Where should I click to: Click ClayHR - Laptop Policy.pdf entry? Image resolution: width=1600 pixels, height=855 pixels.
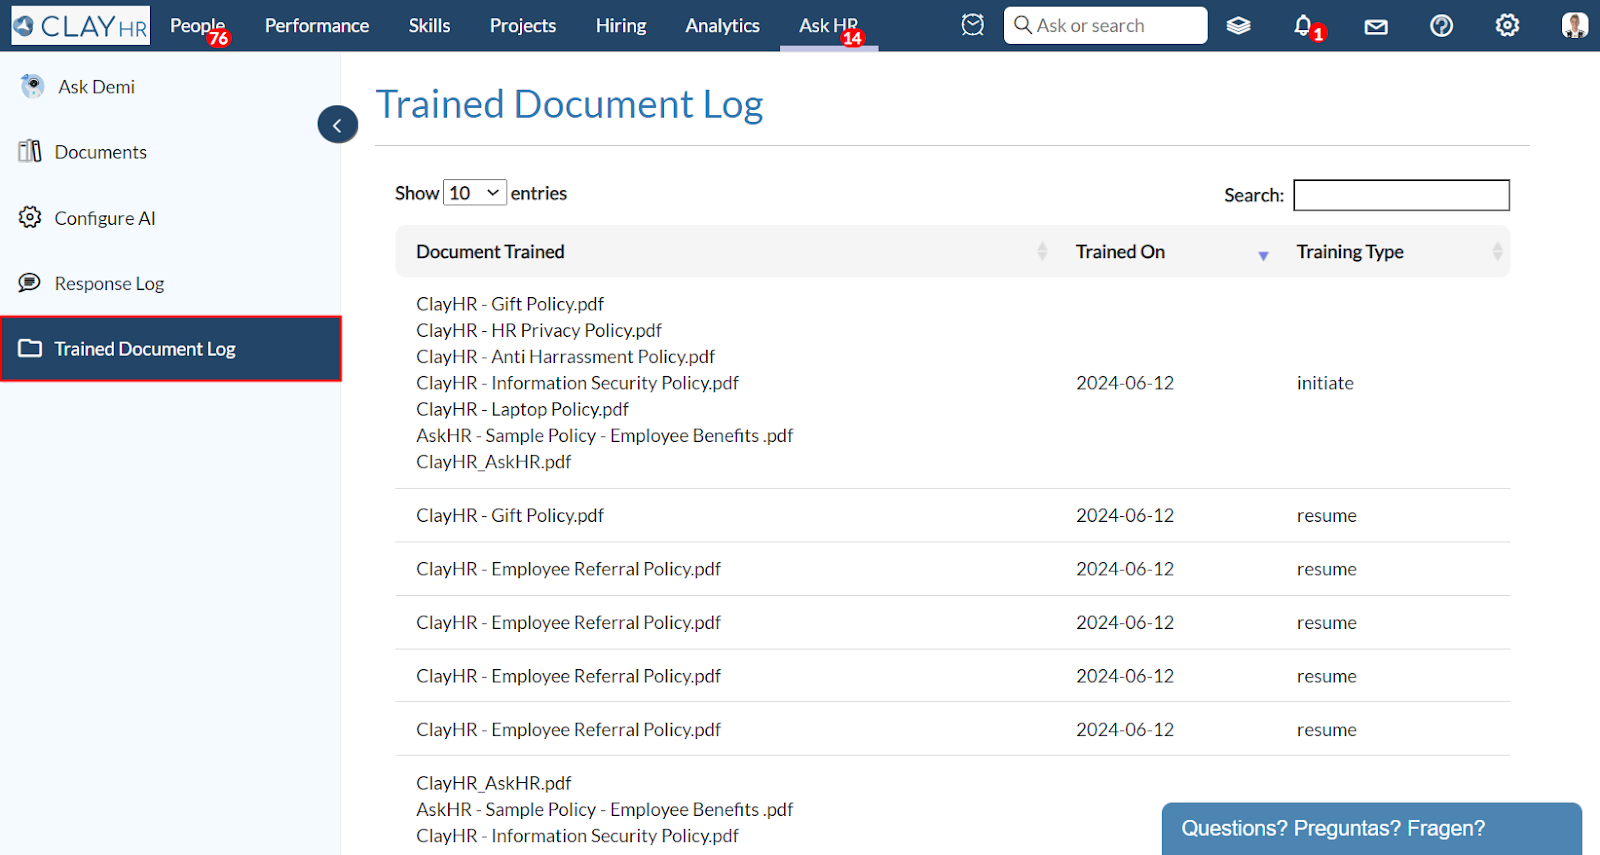522,409
